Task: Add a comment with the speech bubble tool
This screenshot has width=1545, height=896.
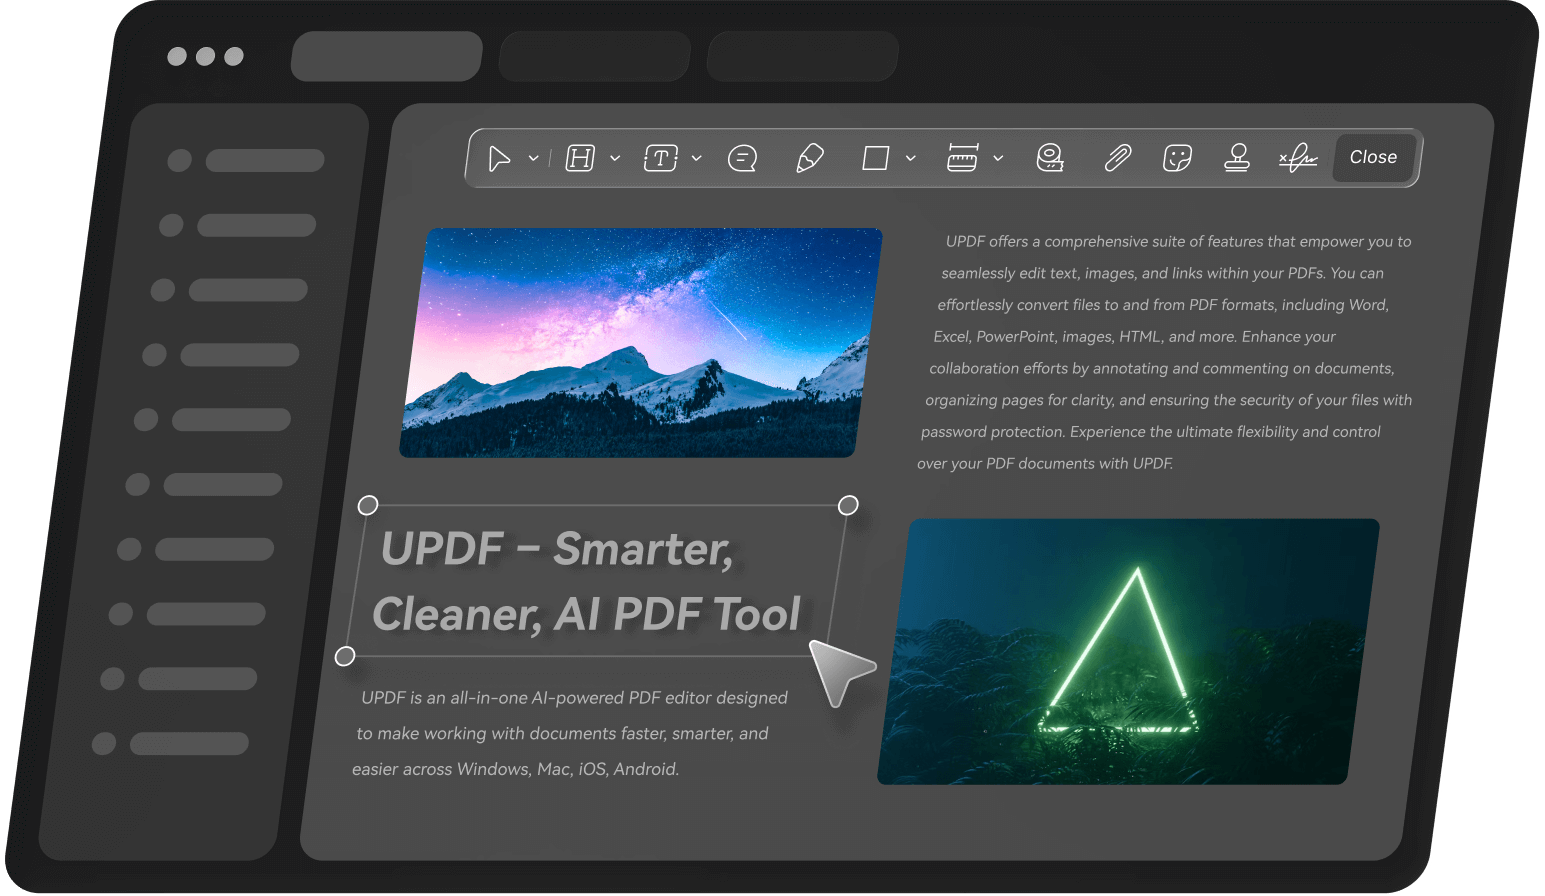Action: [x=742, y=158]
